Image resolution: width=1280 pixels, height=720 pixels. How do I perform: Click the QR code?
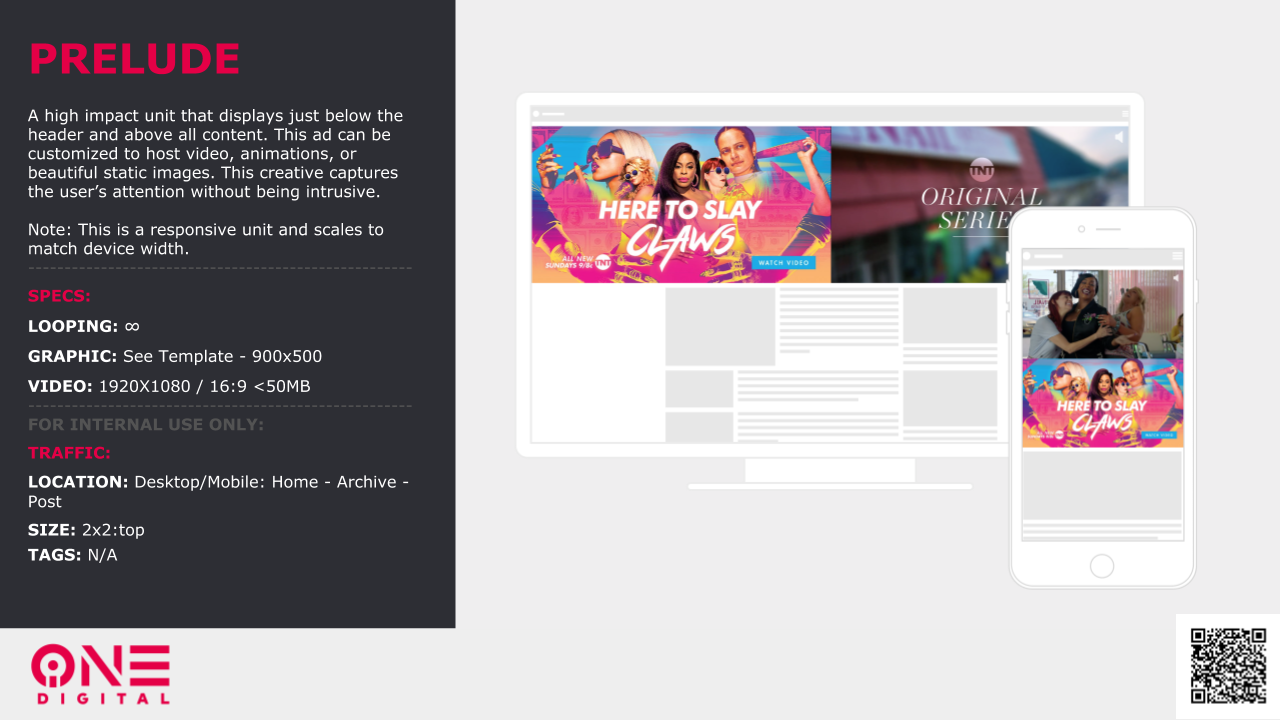1228,666
